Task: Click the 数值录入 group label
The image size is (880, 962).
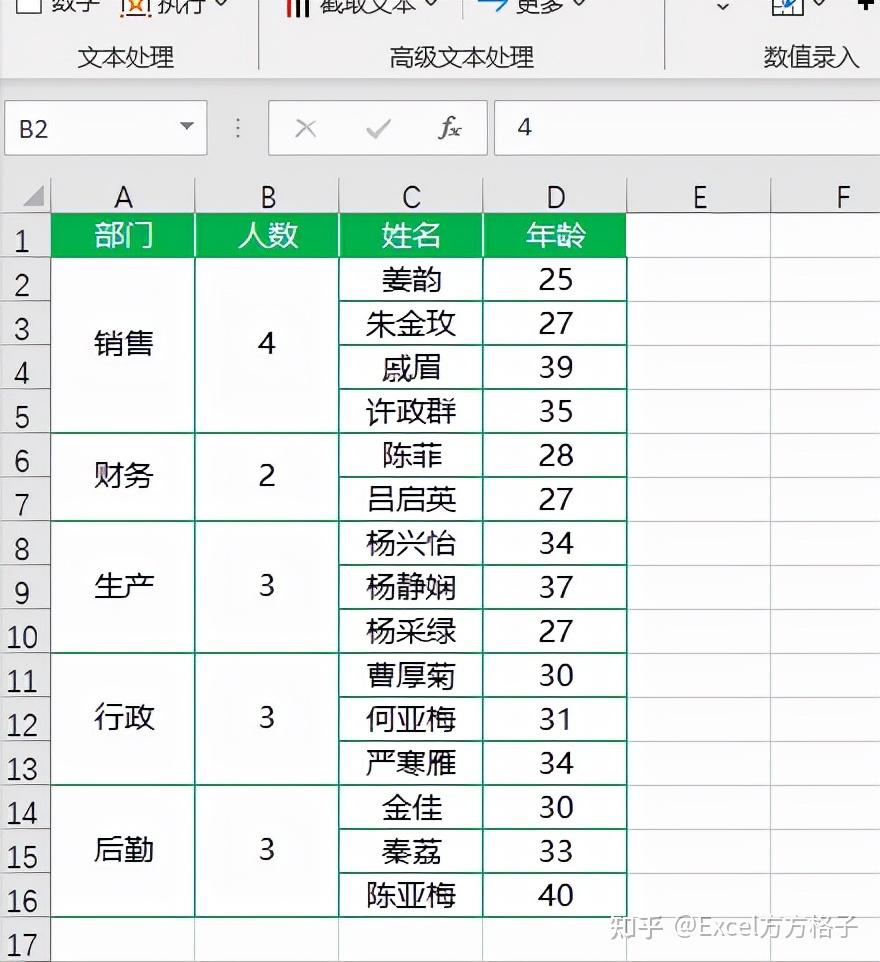Action: click(811, 57)
